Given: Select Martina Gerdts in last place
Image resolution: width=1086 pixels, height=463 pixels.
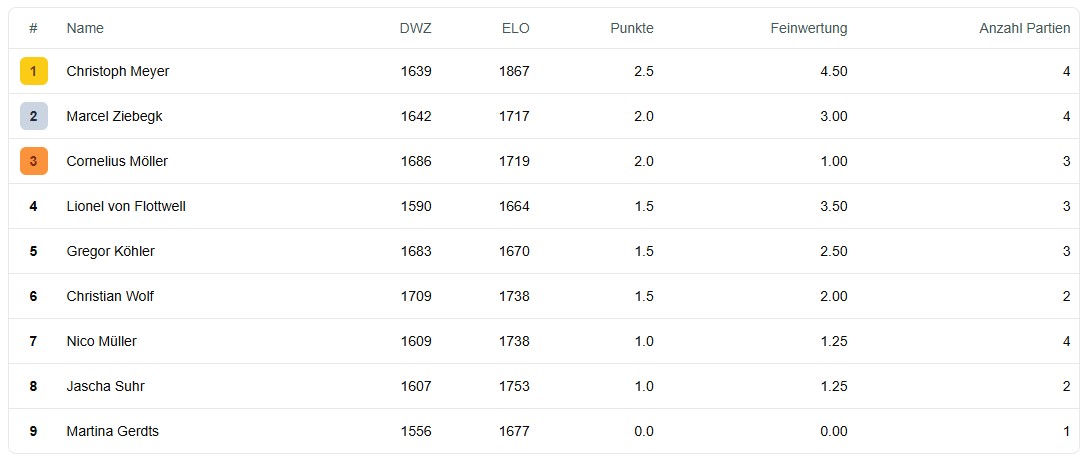Looking at the screenshot, I should coord(112,431).
